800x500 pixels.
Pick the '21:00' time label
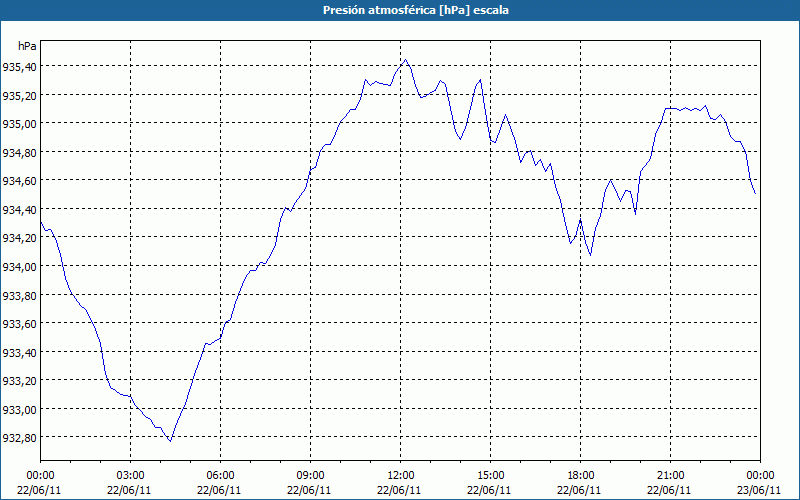pos(670,476)
